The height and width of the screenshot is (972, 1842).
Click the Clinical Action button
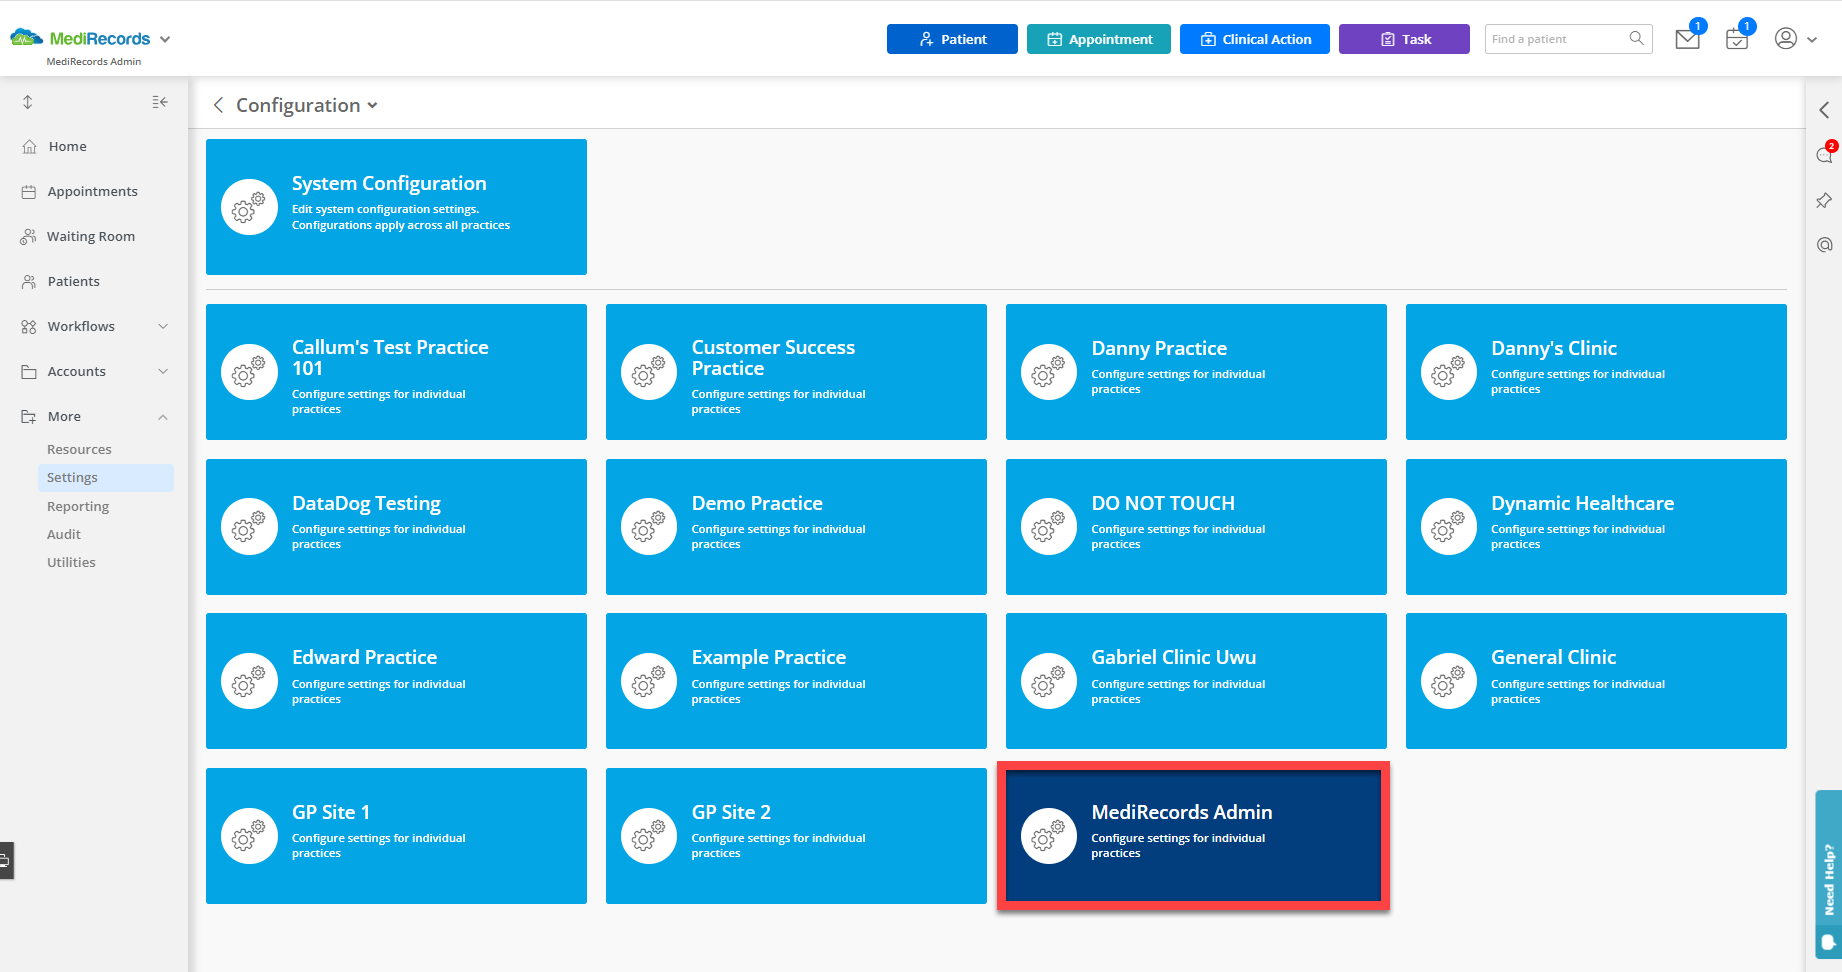1255,39
